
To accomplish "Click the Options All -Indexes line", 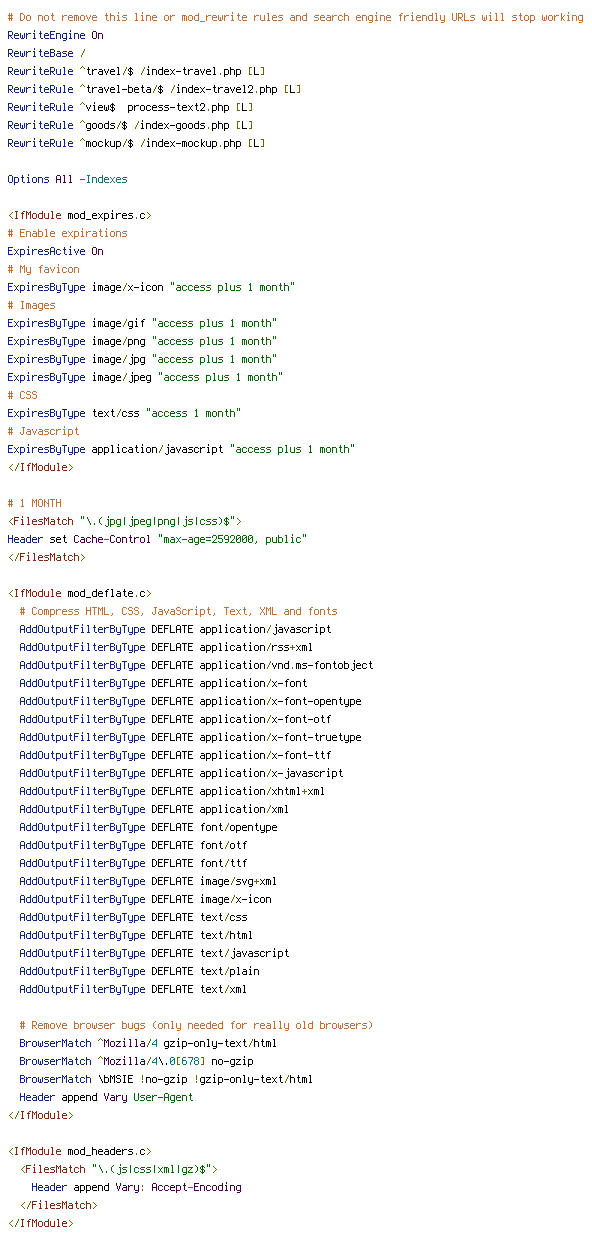I will pyautogui.click(x=67, y=179).
